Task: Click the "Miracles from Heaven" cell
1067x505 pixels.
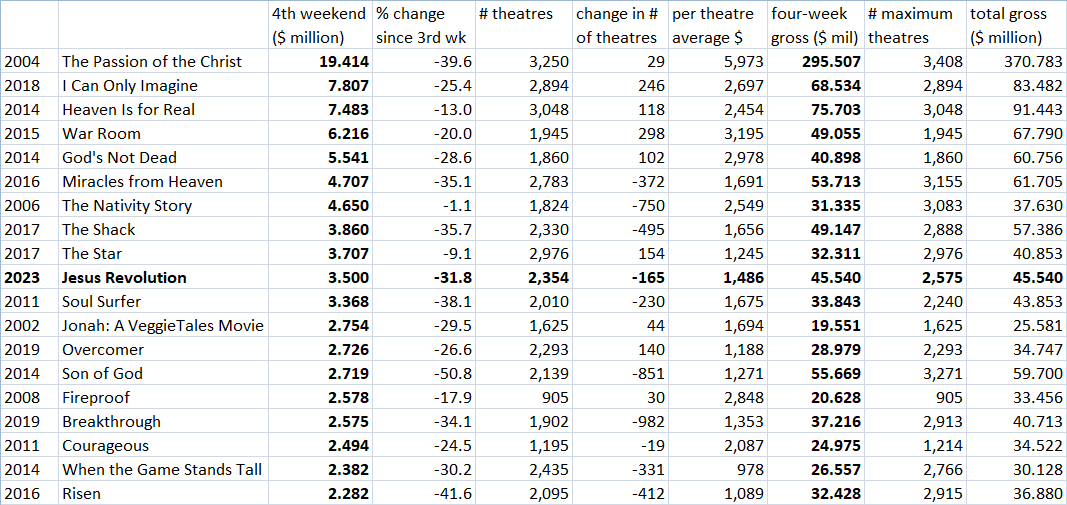Action: click(163, 182)
